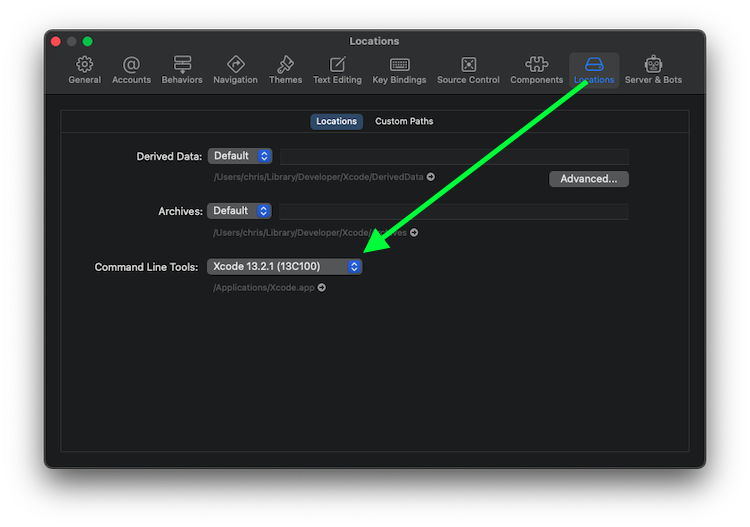Open the Source Control preferences pane
The width and height of the screenshot is (750, 527).
click(x=468, y=70)
